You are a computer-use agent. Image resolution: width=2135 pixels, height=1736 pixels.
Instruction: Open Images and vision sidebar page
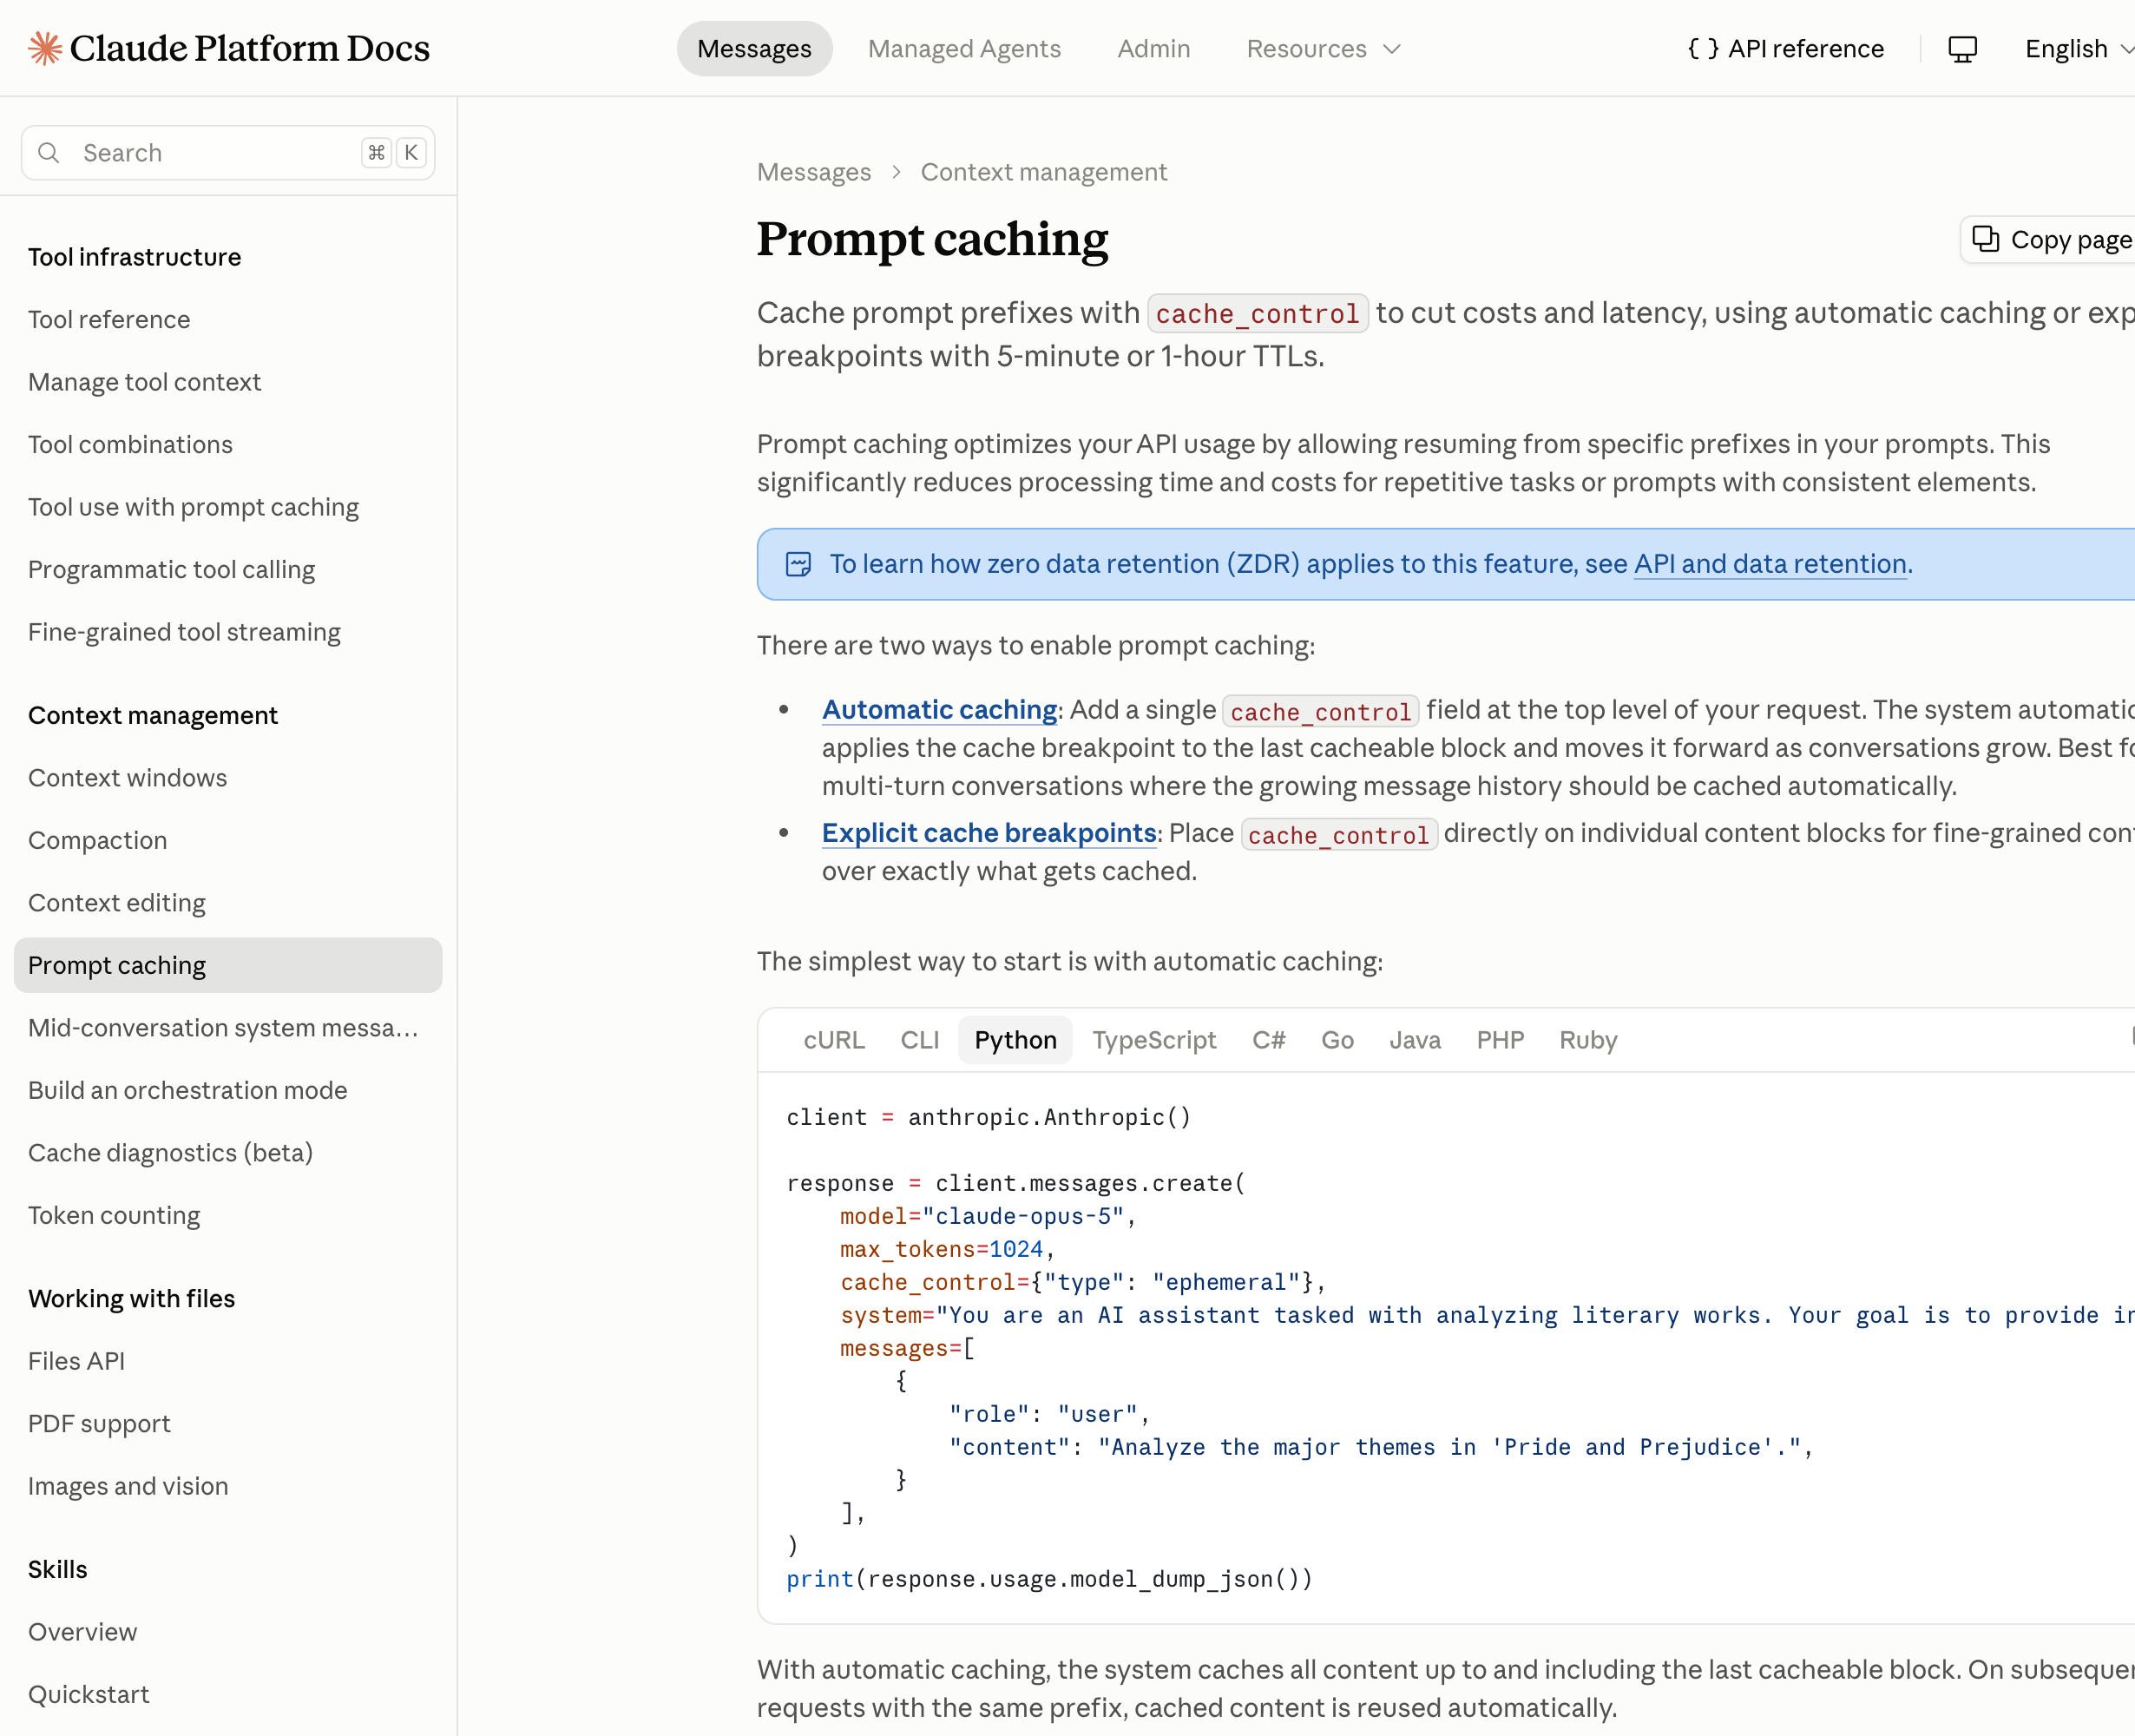(x=128, y=1487)
